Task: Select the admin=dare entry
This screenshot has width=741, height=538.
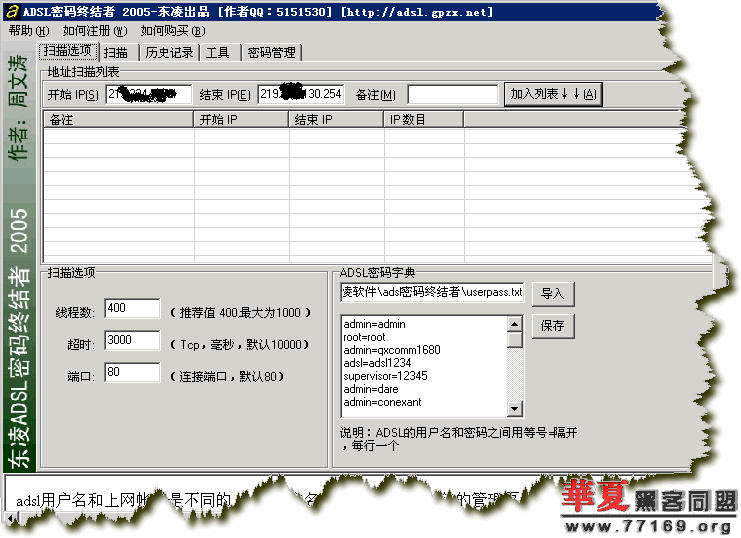Action: click(x=370, y=389)
